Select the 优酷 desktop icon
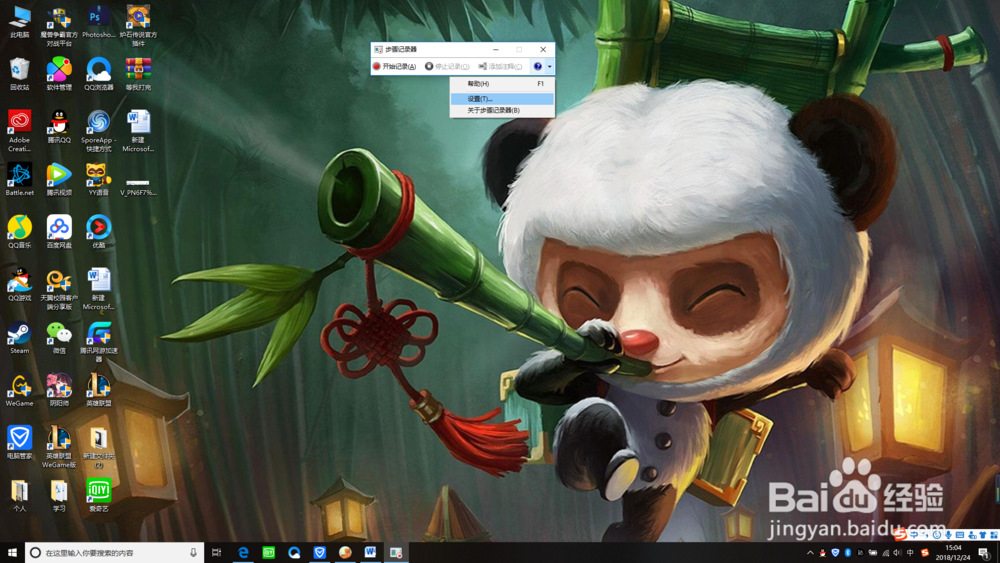 tap(98, 232)
